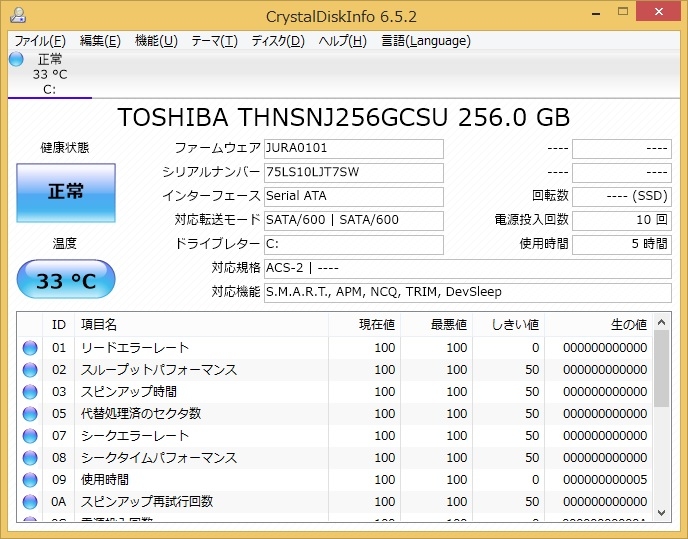Click the scroll up arrow of SMART list
Screen dimensions: 688x539
pos(662,323)
